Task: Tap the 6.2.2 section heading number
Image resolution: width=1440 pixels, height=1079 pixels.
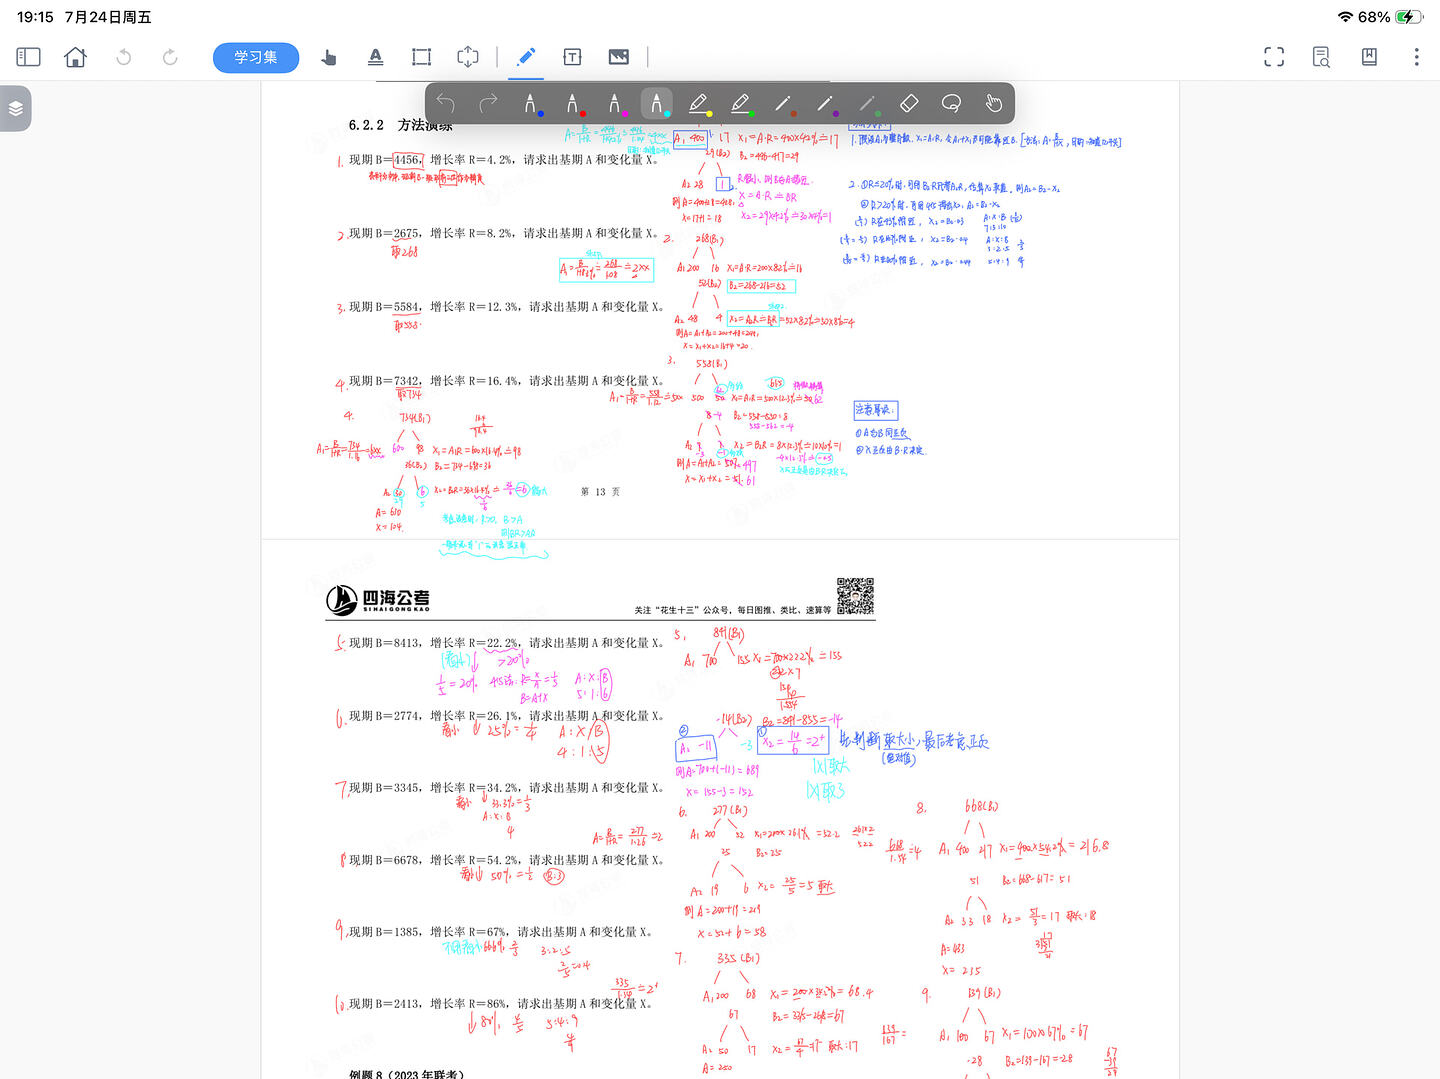Action: click(366, 125)
